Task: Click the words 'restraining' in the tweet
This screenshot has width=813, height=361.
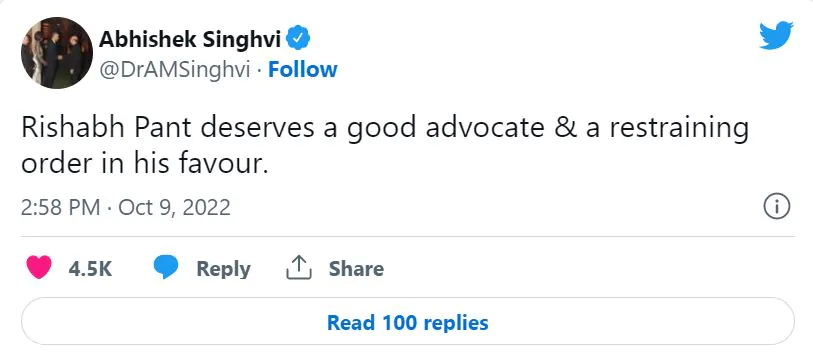Action: click(x=679, y=129)
